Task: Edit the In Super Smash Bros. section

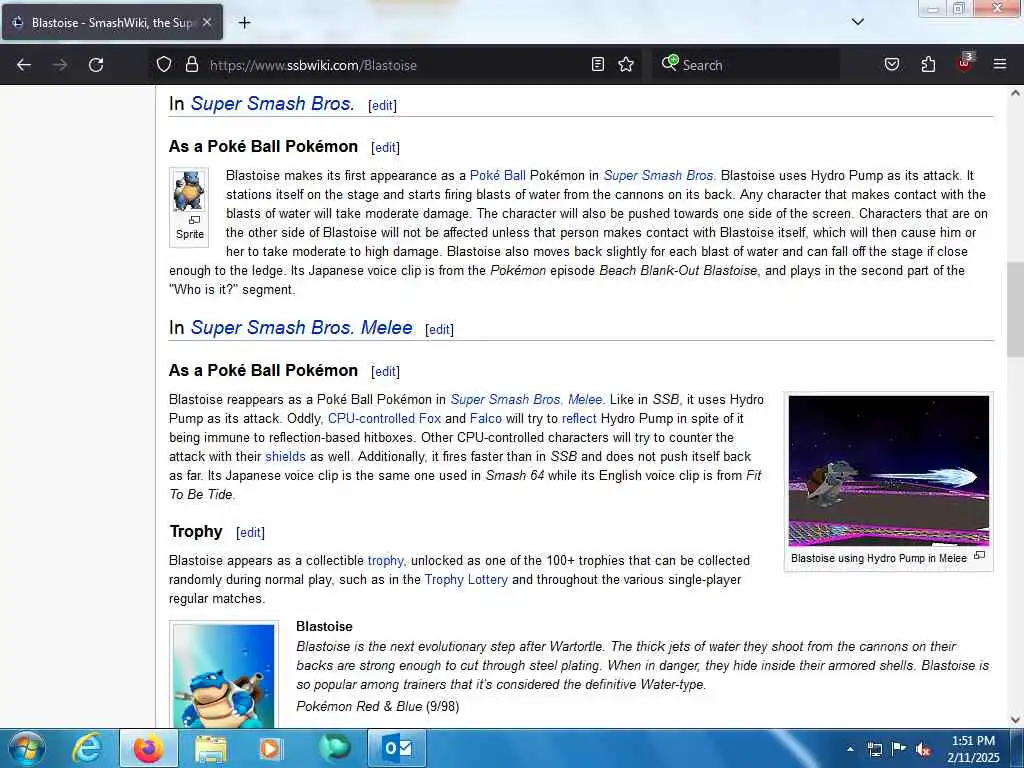Action: click(382, 105)
